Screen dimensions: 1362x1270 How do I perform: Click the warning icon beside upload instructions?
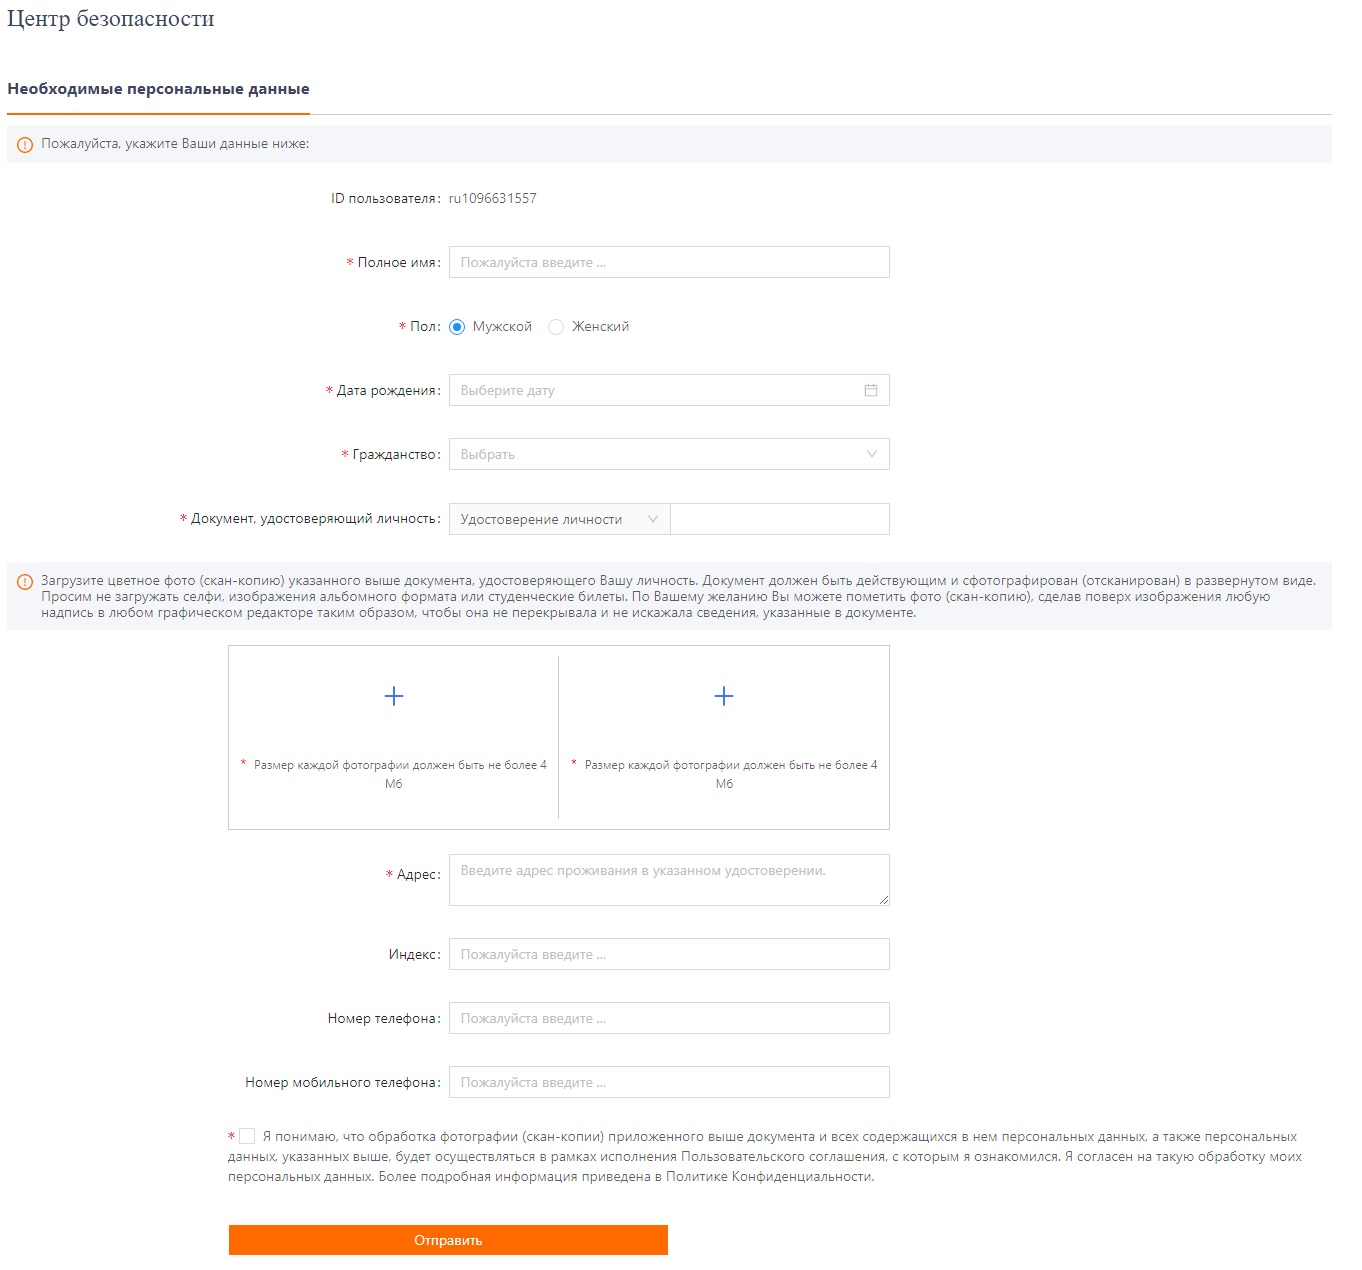coord(25,581)
